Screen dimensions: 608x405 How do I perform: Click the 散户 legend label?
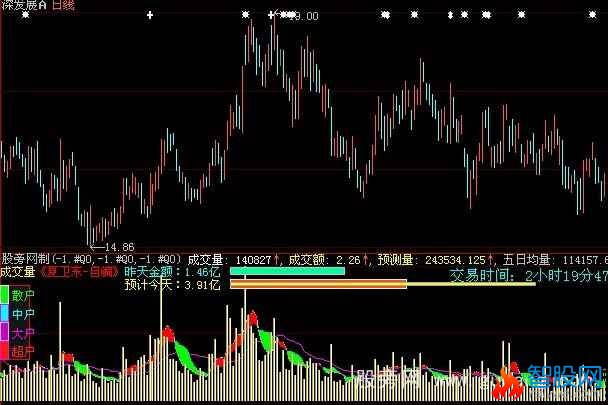pyautogui.click(x=23, y=296)
